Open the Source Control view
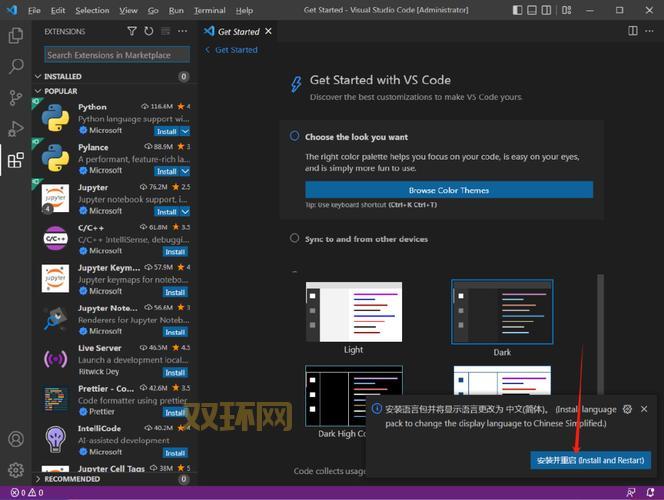Screen dimensions: 664x500 (16, 98)
